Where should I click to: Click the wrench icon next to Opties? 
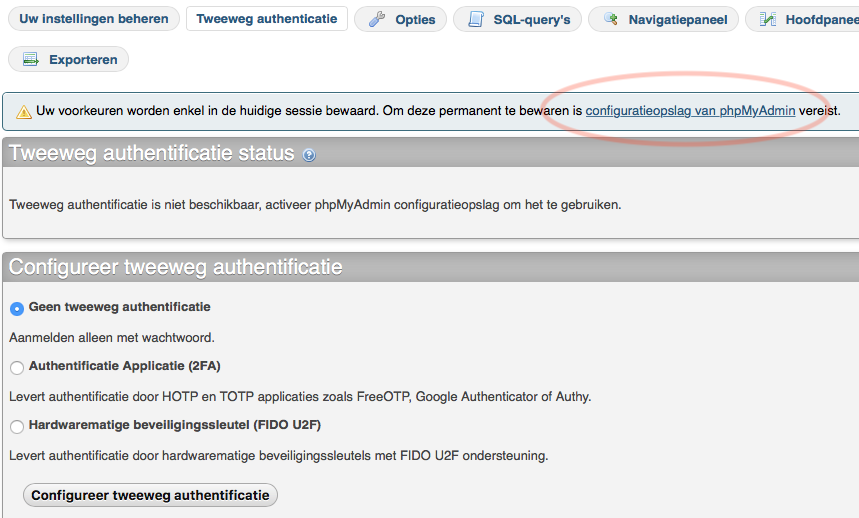[x=377, y=19]
